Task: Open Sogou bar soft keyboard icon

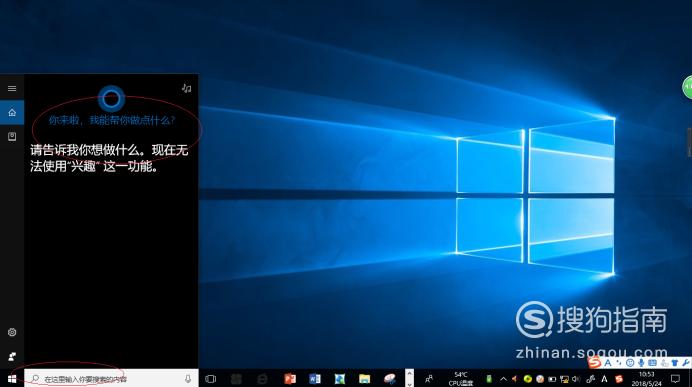Action: click(x=652, y=363)
